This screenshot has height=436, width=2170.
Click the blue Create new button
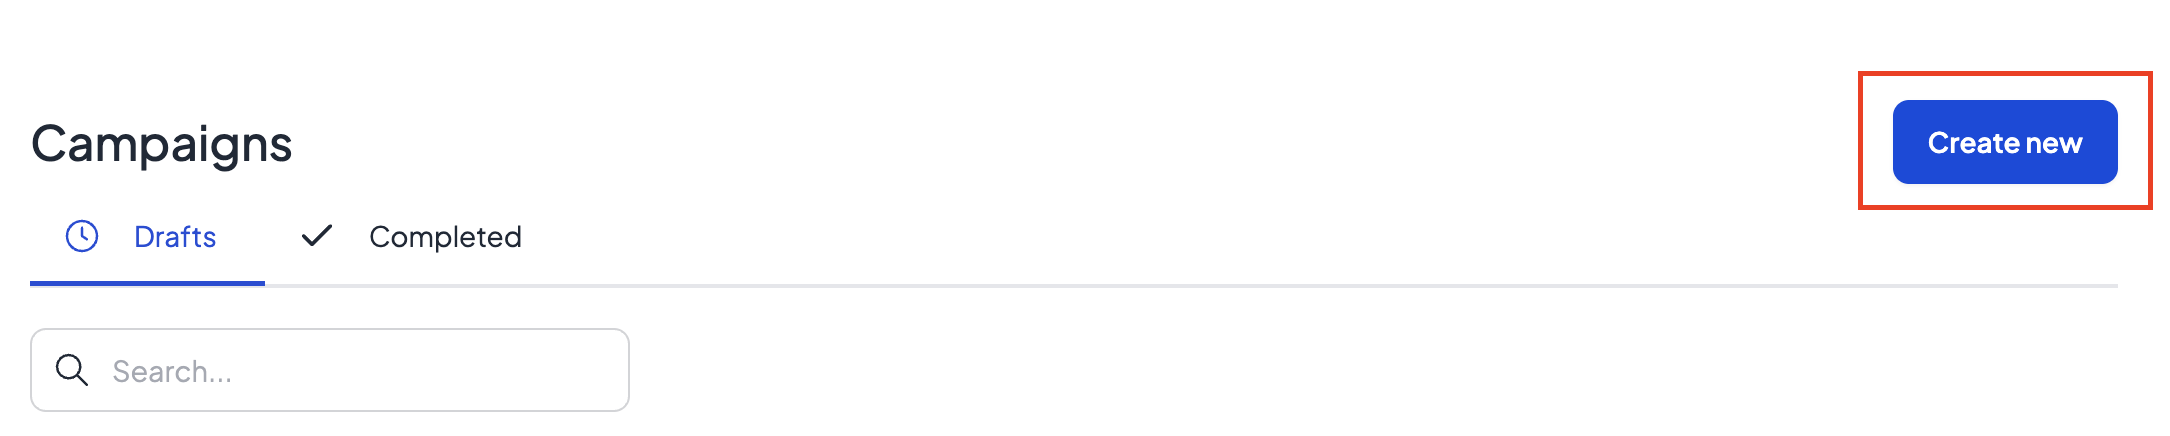click(x=2005, y=142)
